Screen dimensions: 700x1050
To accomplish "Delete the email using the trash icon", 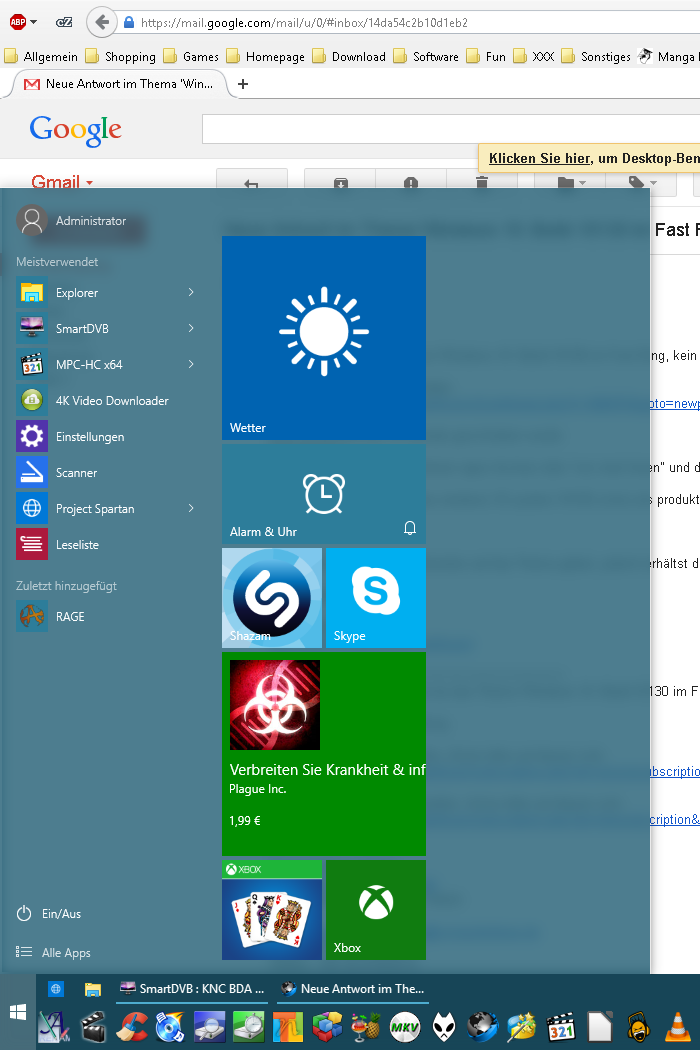I will click(x=482, y=181).
